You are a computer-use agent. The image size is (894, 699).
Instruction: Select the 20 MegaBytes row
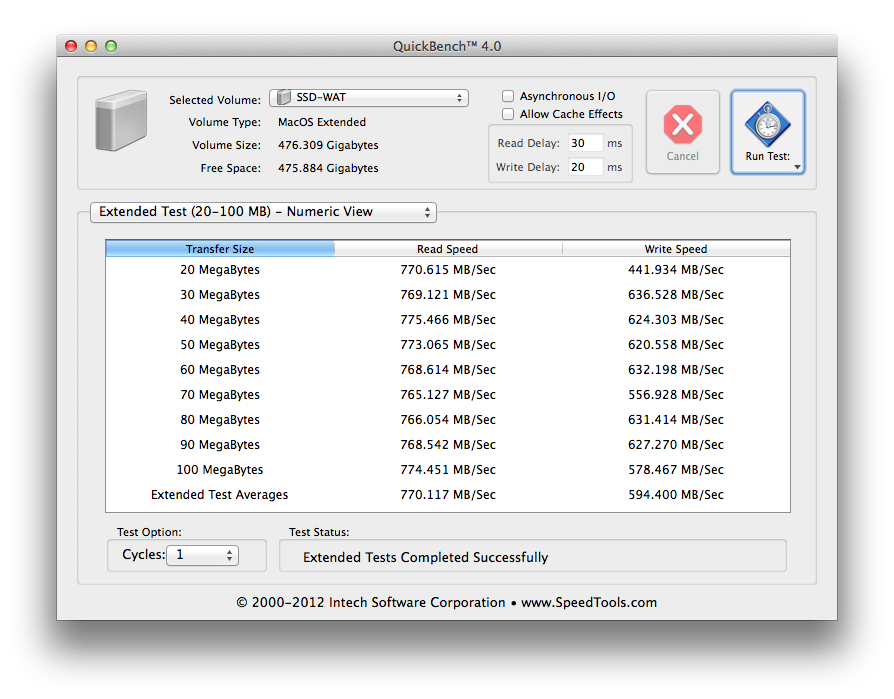(448, 270)
